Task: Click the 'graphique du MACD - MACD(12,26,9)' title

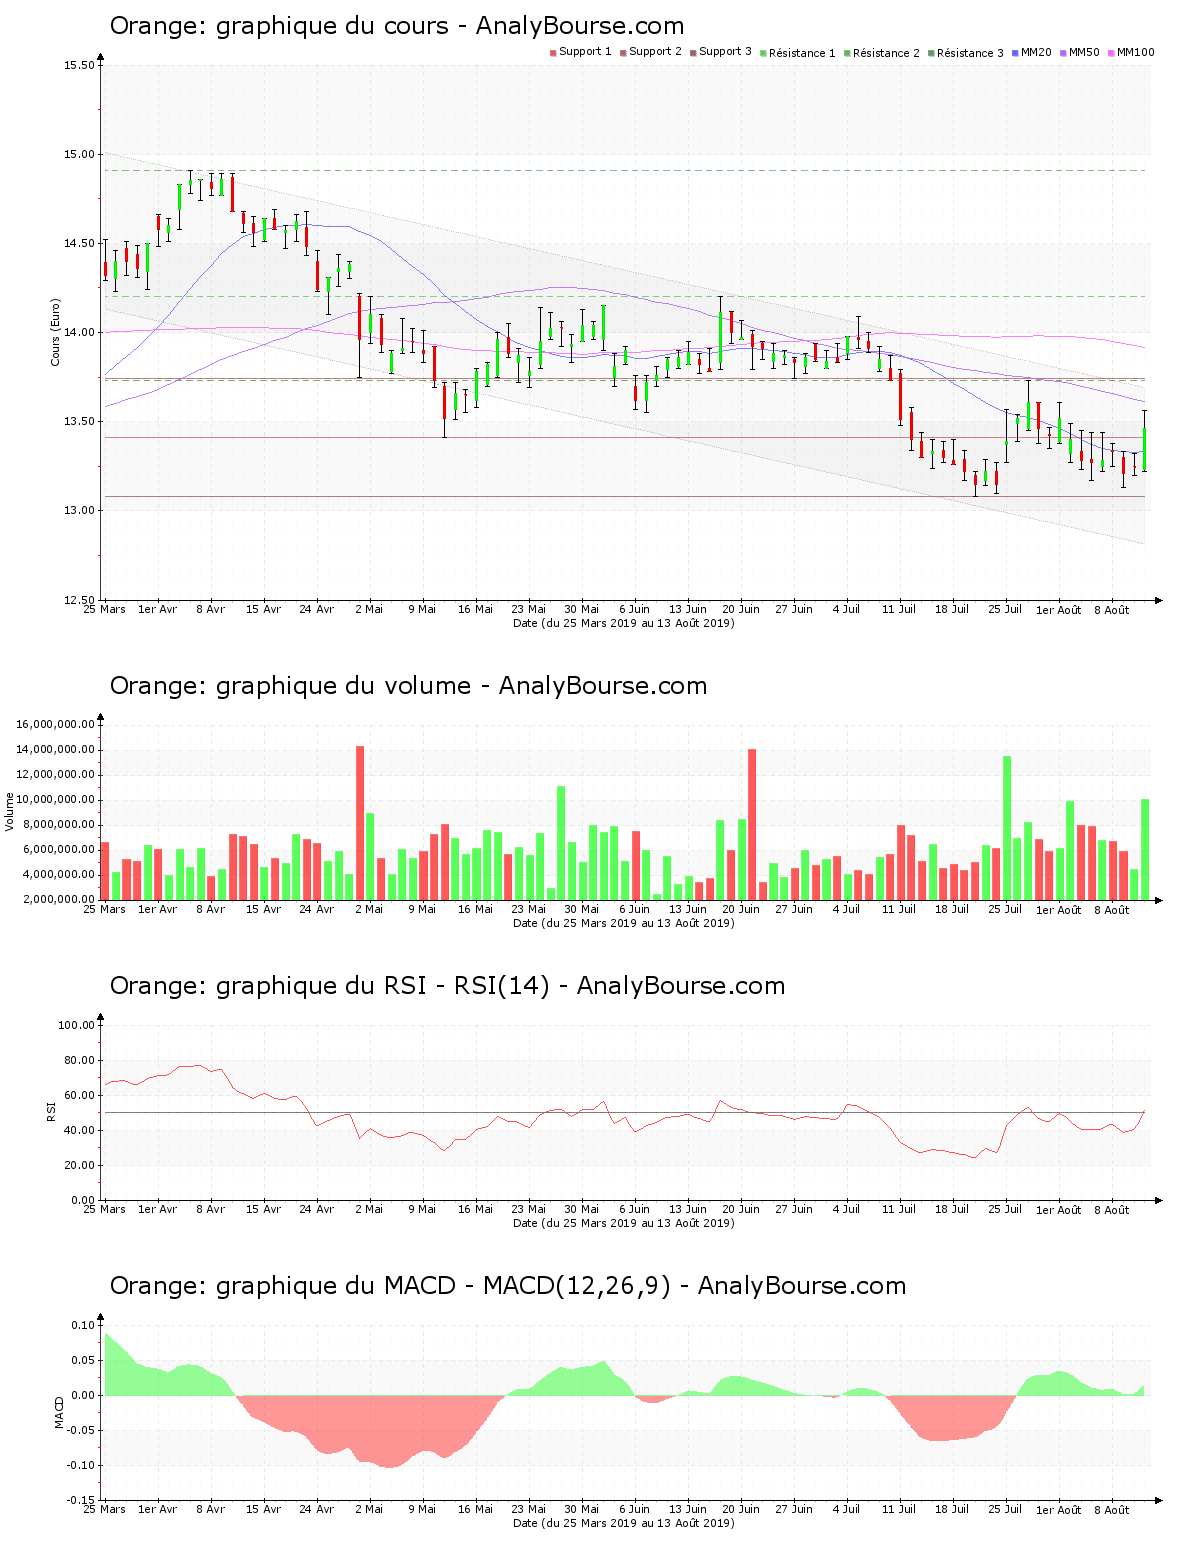Action: tap(444, 1286)
